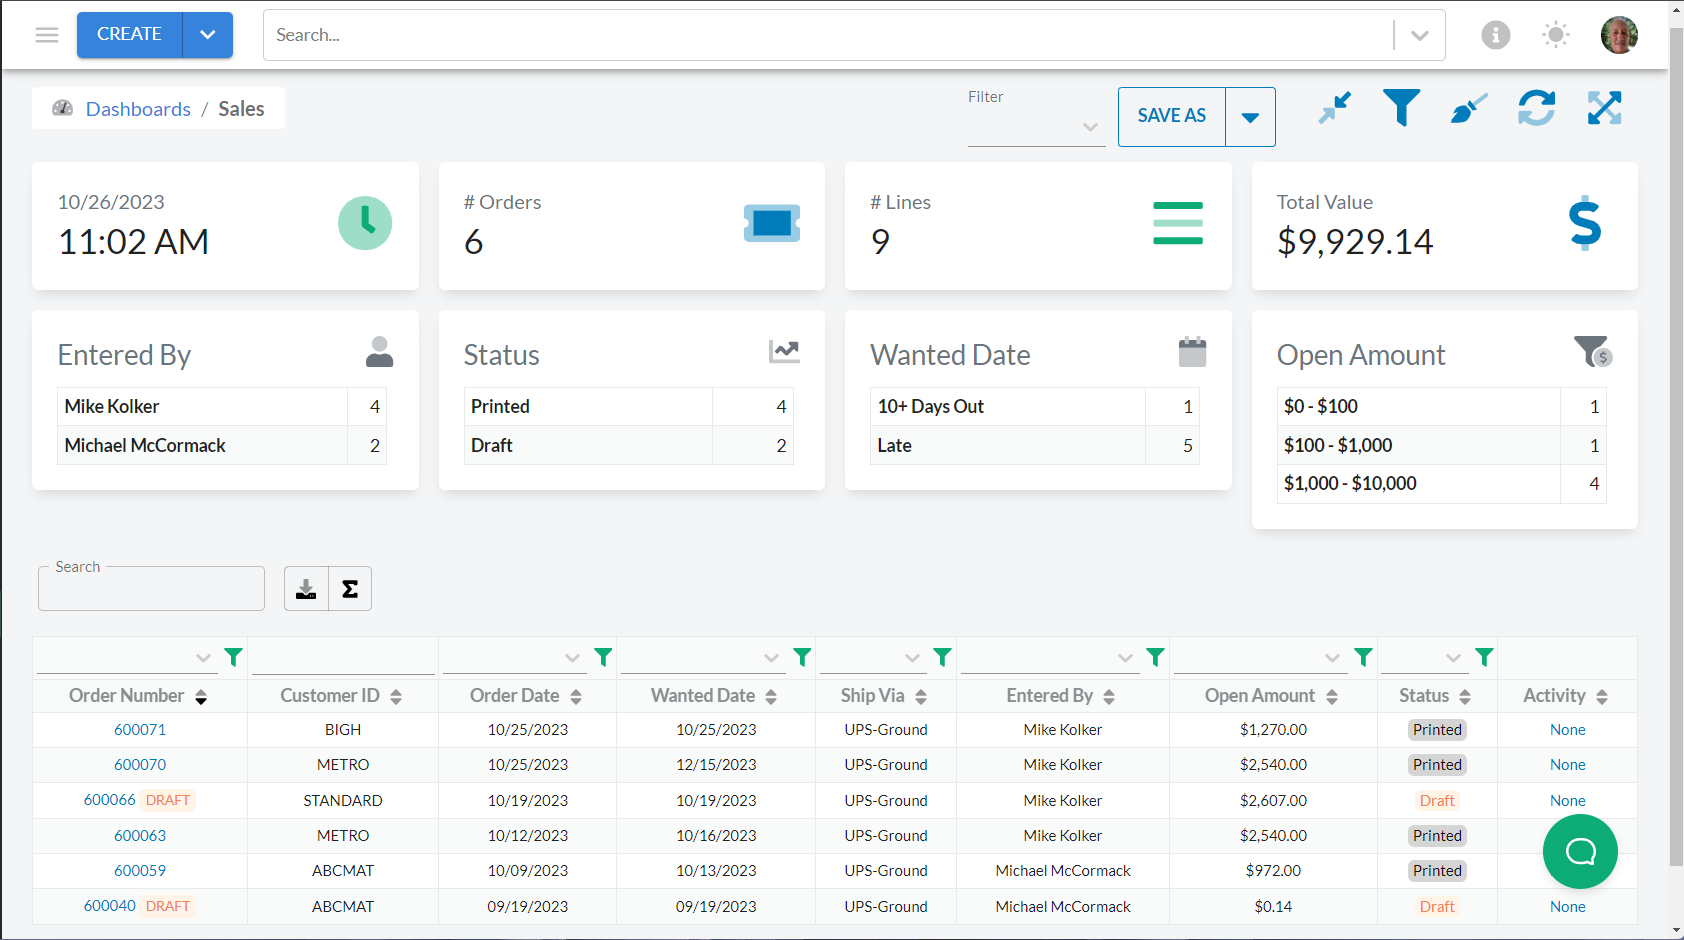The image size is (1684, 940).
Task: Expand the CREATE button dropdown
Action: (x=207, y=35)
